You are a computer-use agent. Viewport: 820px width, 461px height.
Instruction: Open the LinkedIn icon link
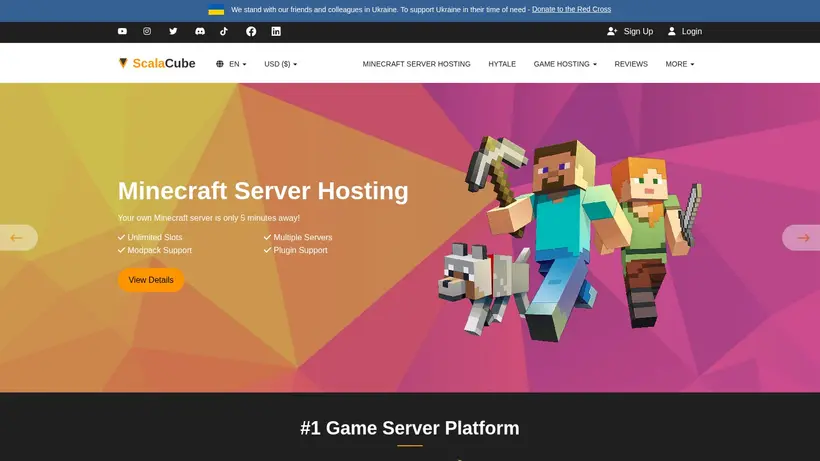[276, 31]
